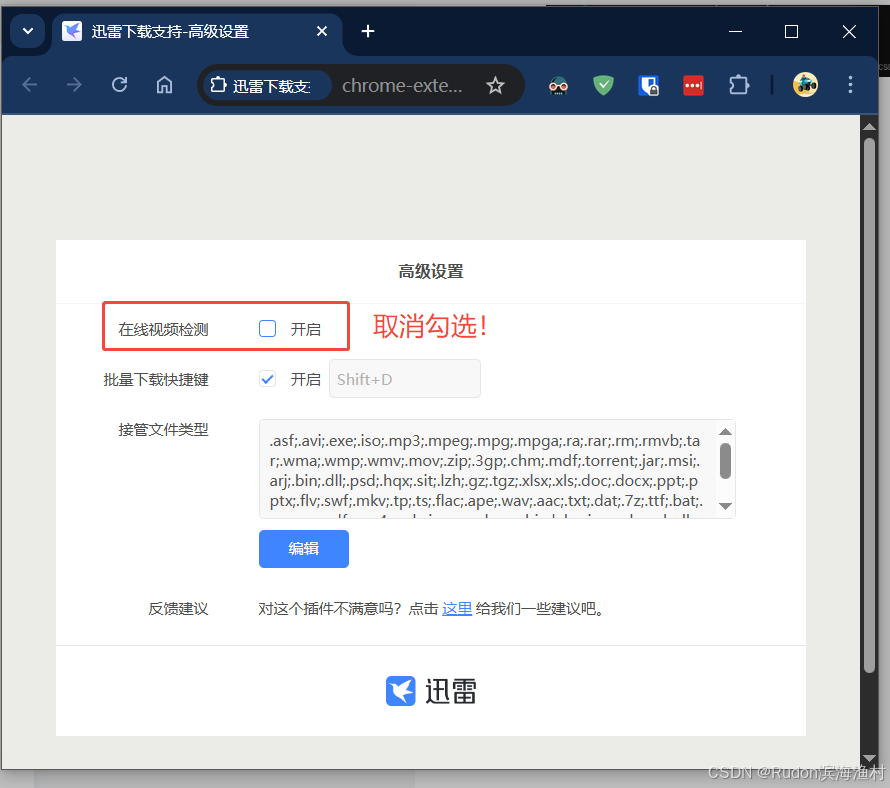Close the 迅雷下载支持 tab
The height and width of the screenshot is (788, 890).
point(322,31)
